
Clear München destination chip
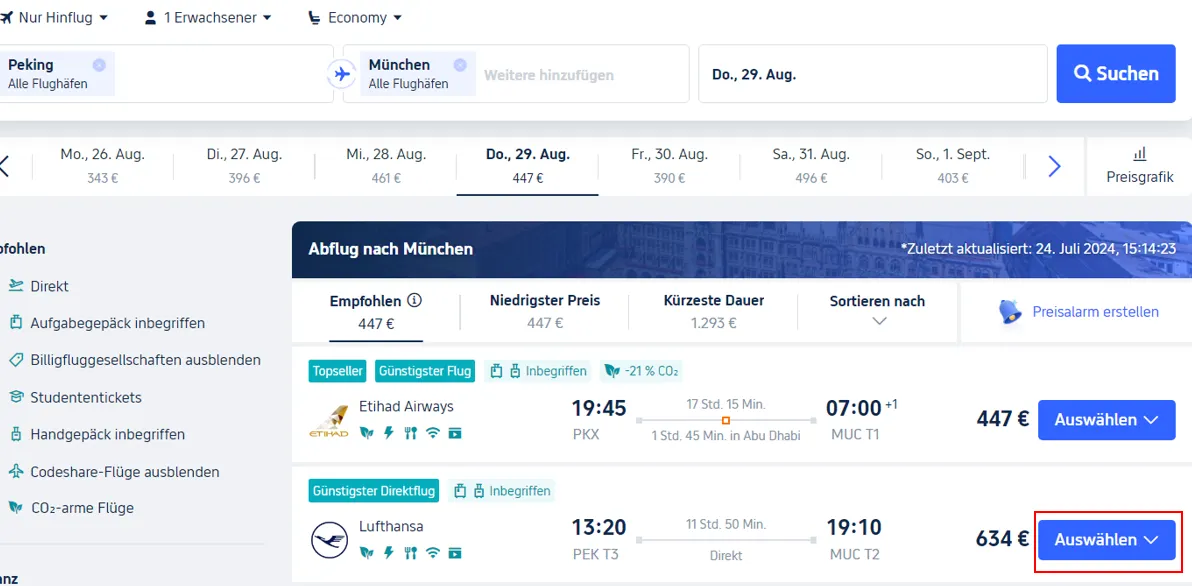point(460,65)
